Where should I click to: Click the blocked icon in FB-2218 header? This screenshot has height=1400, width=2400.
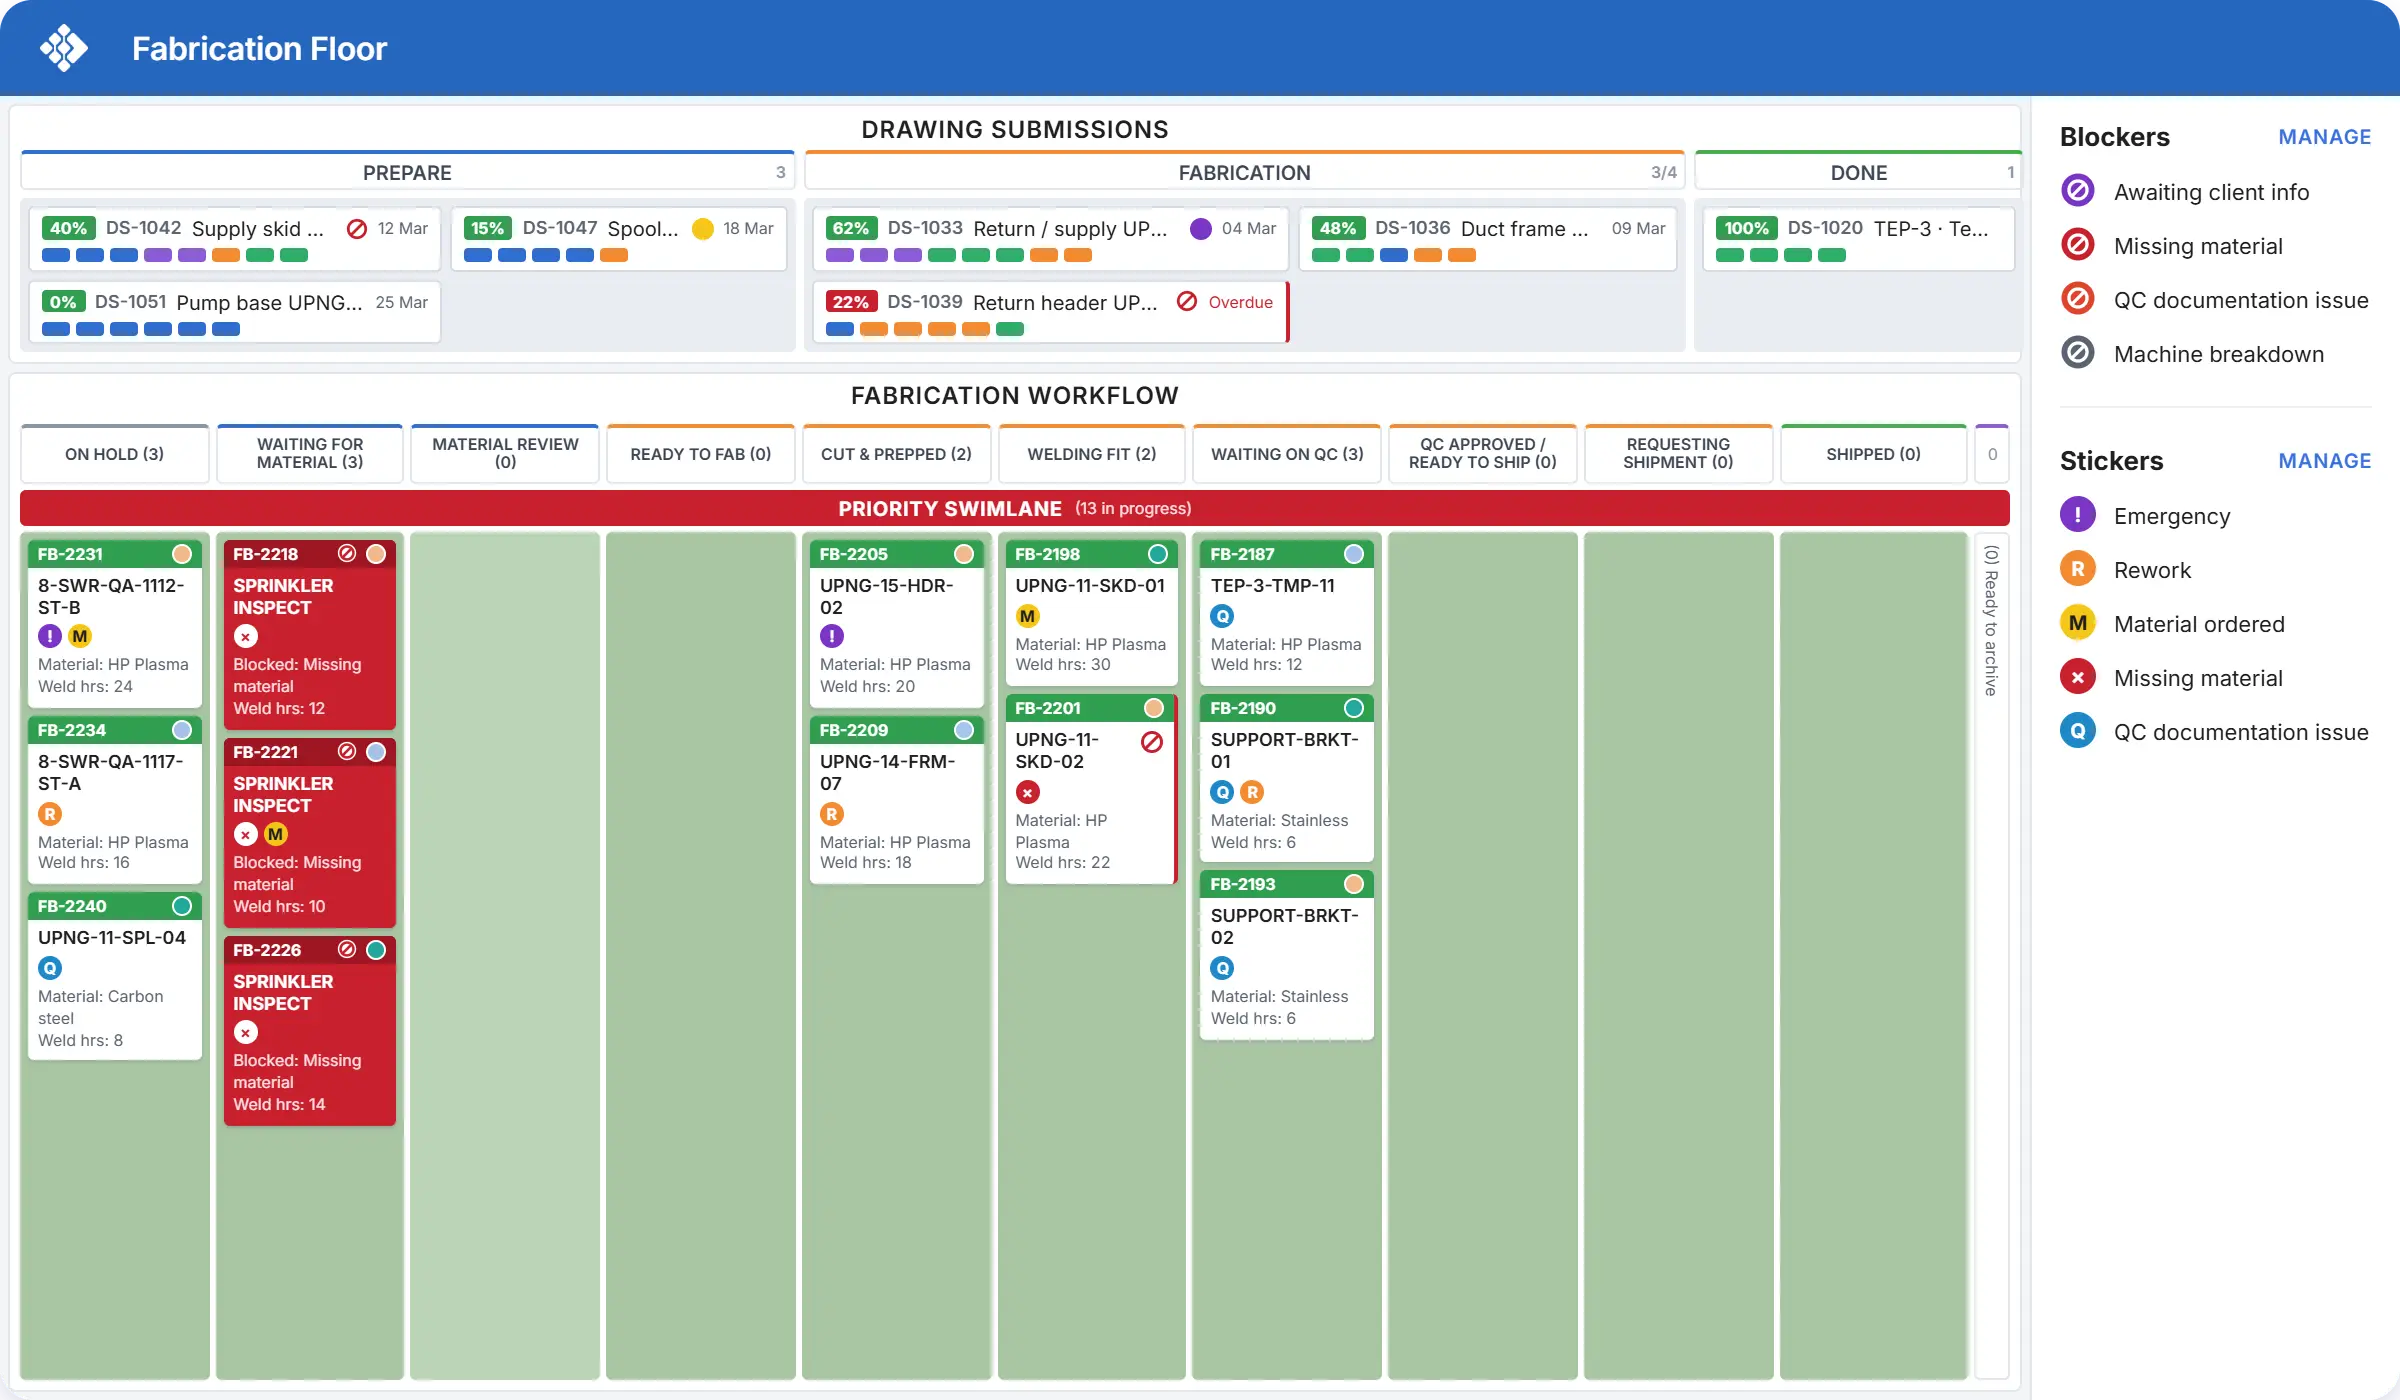347,554
